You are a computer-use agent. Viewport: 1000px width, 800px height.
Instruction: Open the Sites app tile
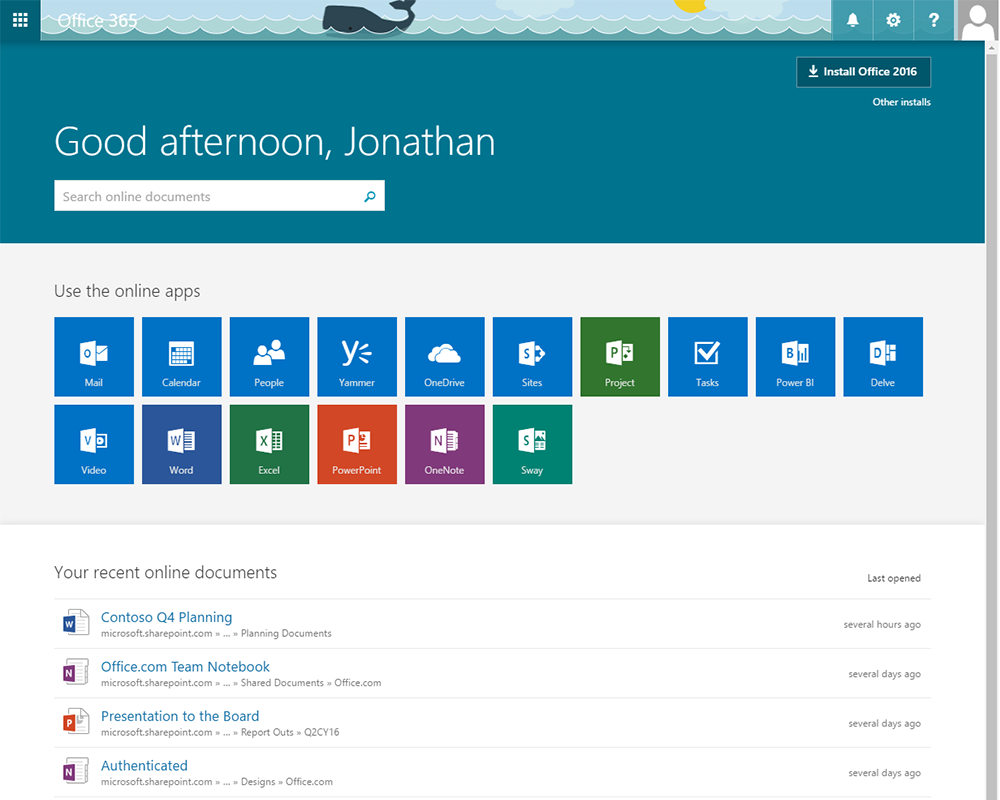531,356
